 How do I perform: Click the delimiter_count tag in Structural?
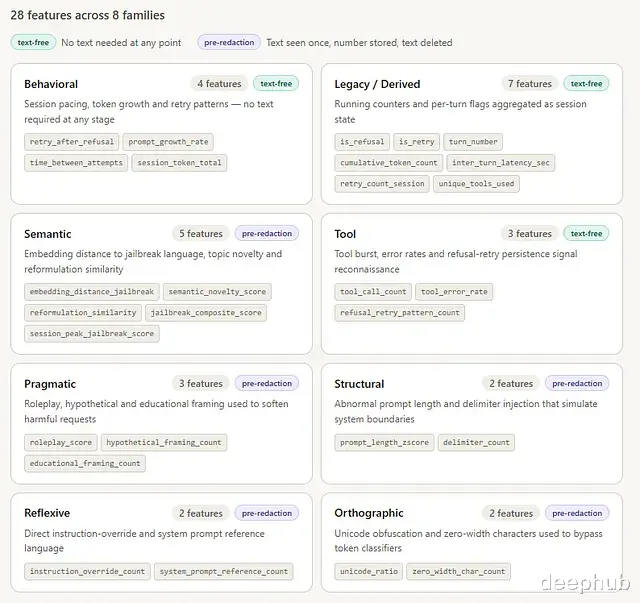coord(476,442)
